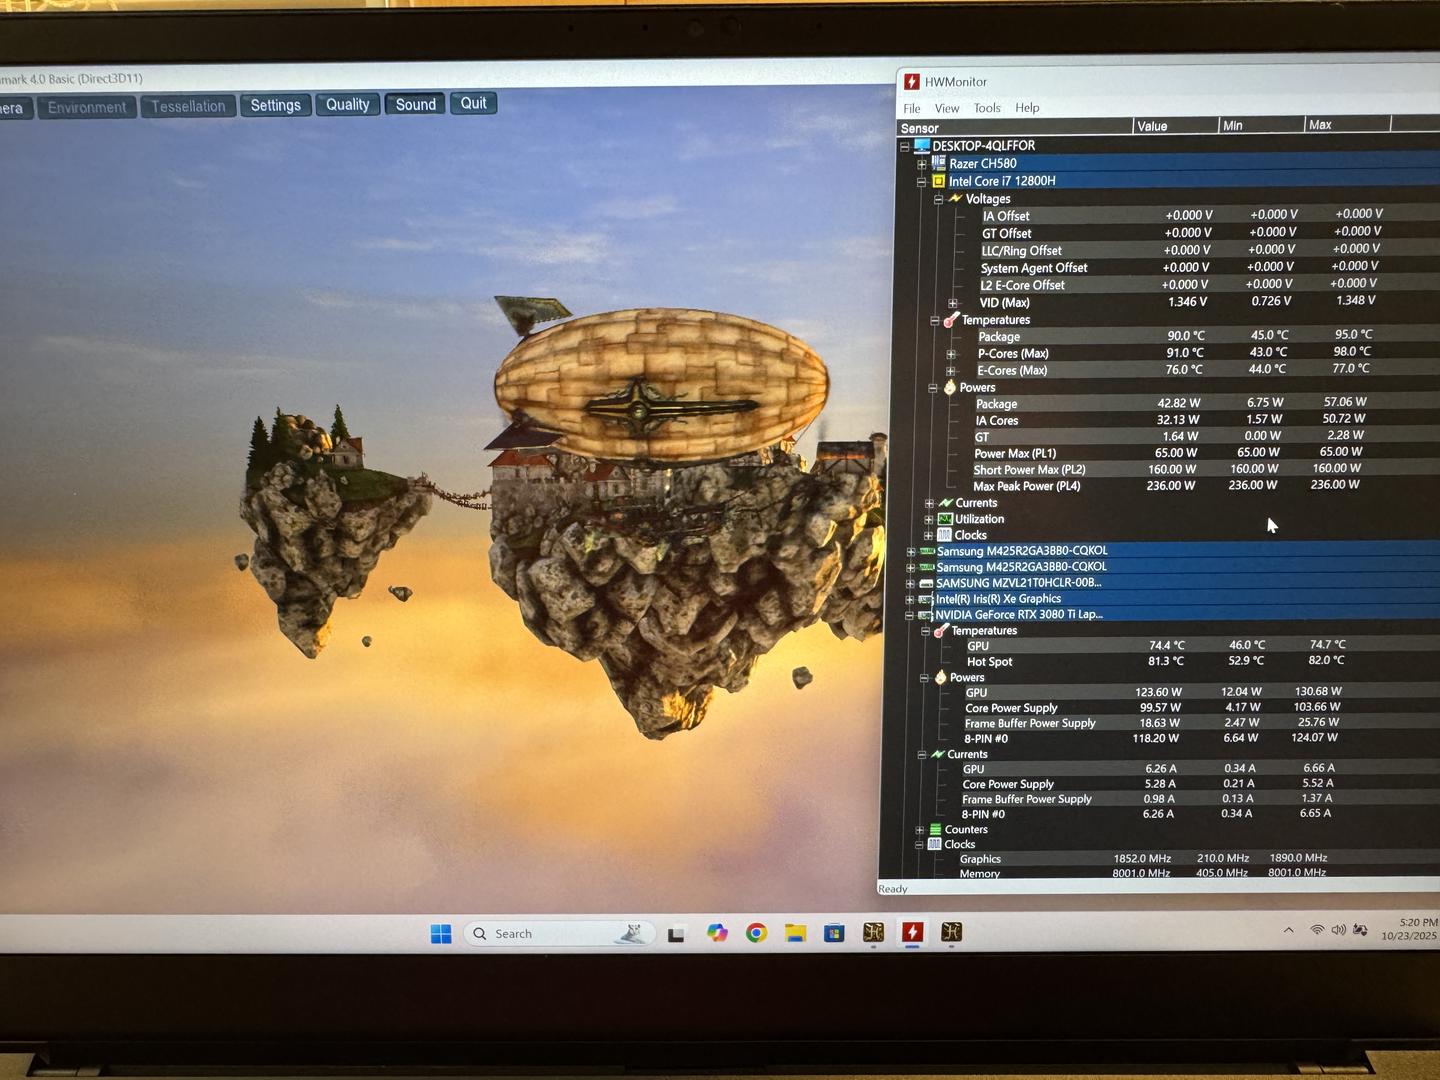The width and height of the screenshot is (1440, 1080).
Task: Open the View menu in HWMonitor
Action: tap(946, 108)
